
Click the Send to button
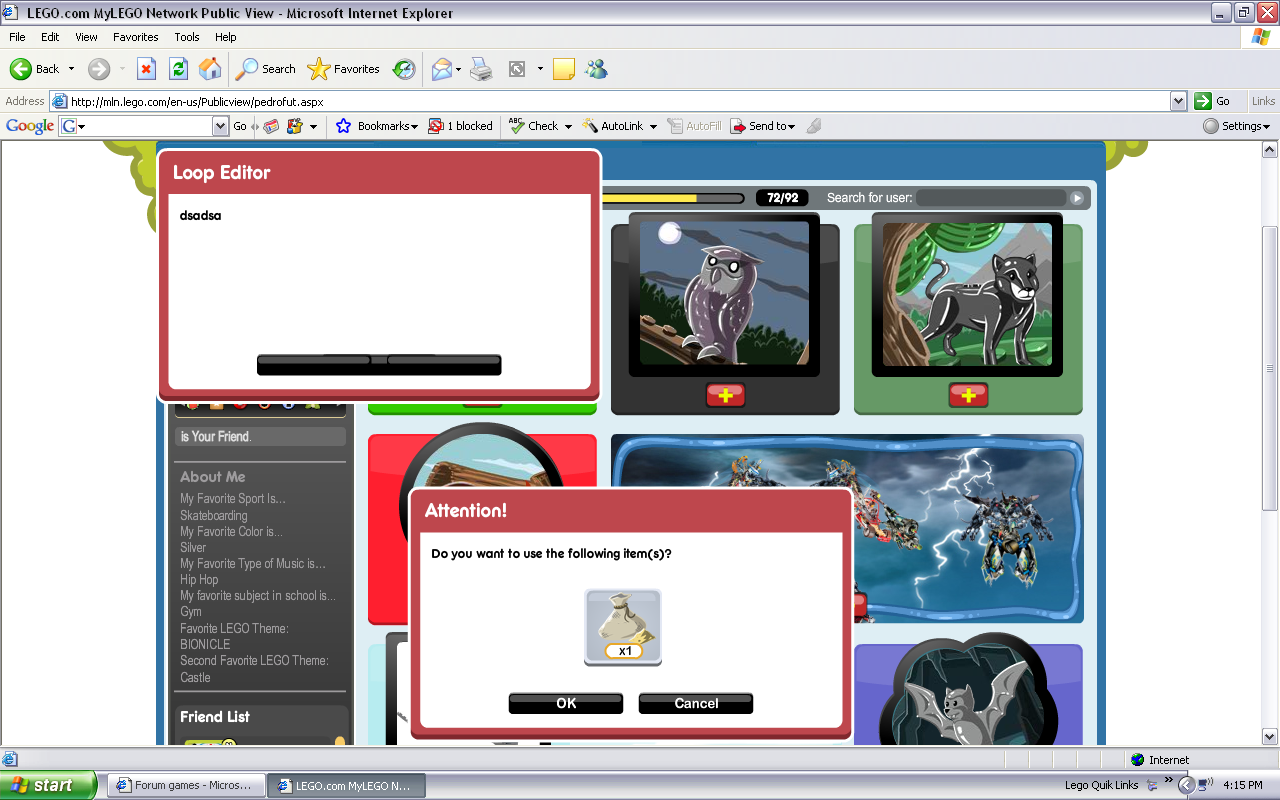pyautogui.click(x=762, y=126)
